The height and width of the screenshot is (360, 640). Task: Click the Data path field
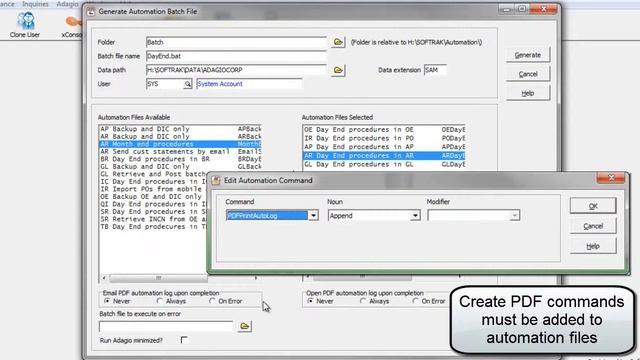236,70
